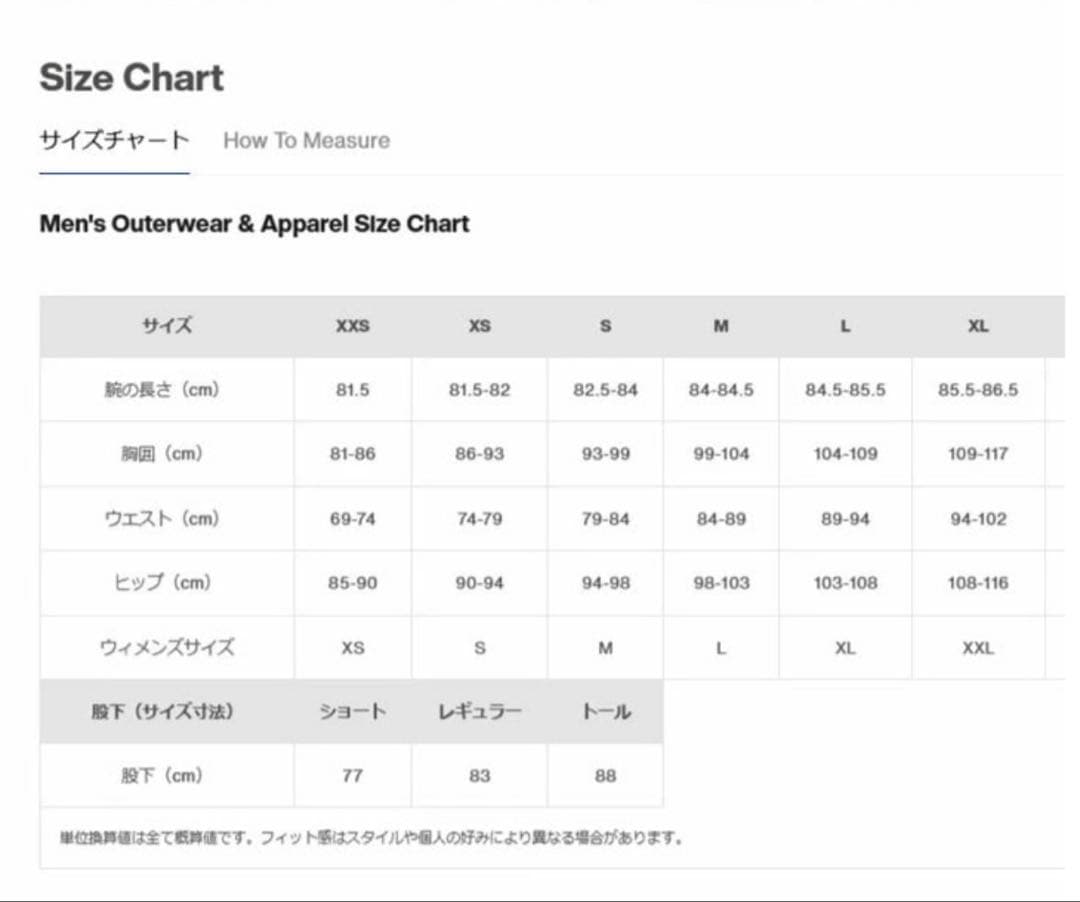This screenshot has width=1080, height=902.
Task: Click the XL size column header
Action: click(x=977, y=326)
